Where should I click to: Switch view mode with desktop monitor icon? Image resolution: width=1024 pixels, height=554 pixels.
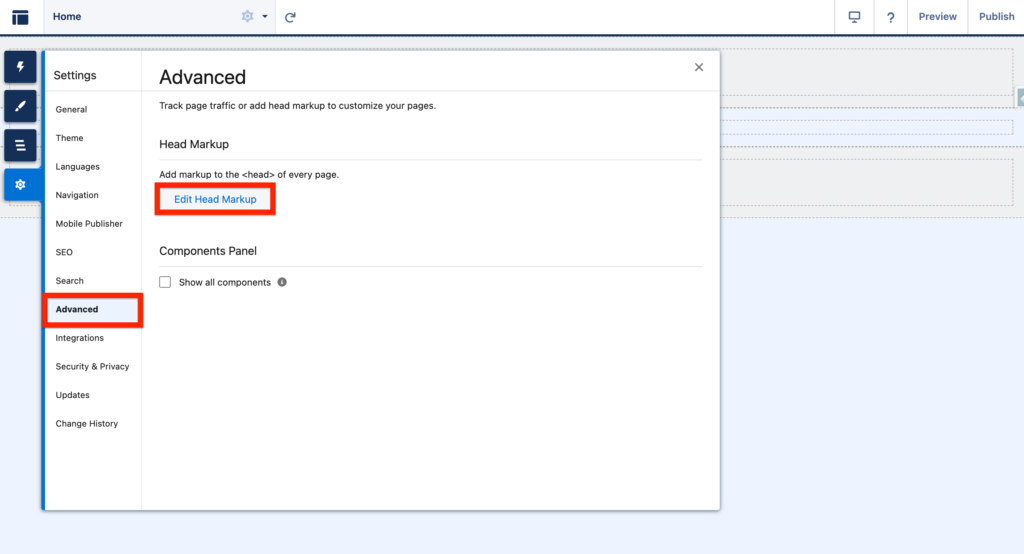(854, 17)
